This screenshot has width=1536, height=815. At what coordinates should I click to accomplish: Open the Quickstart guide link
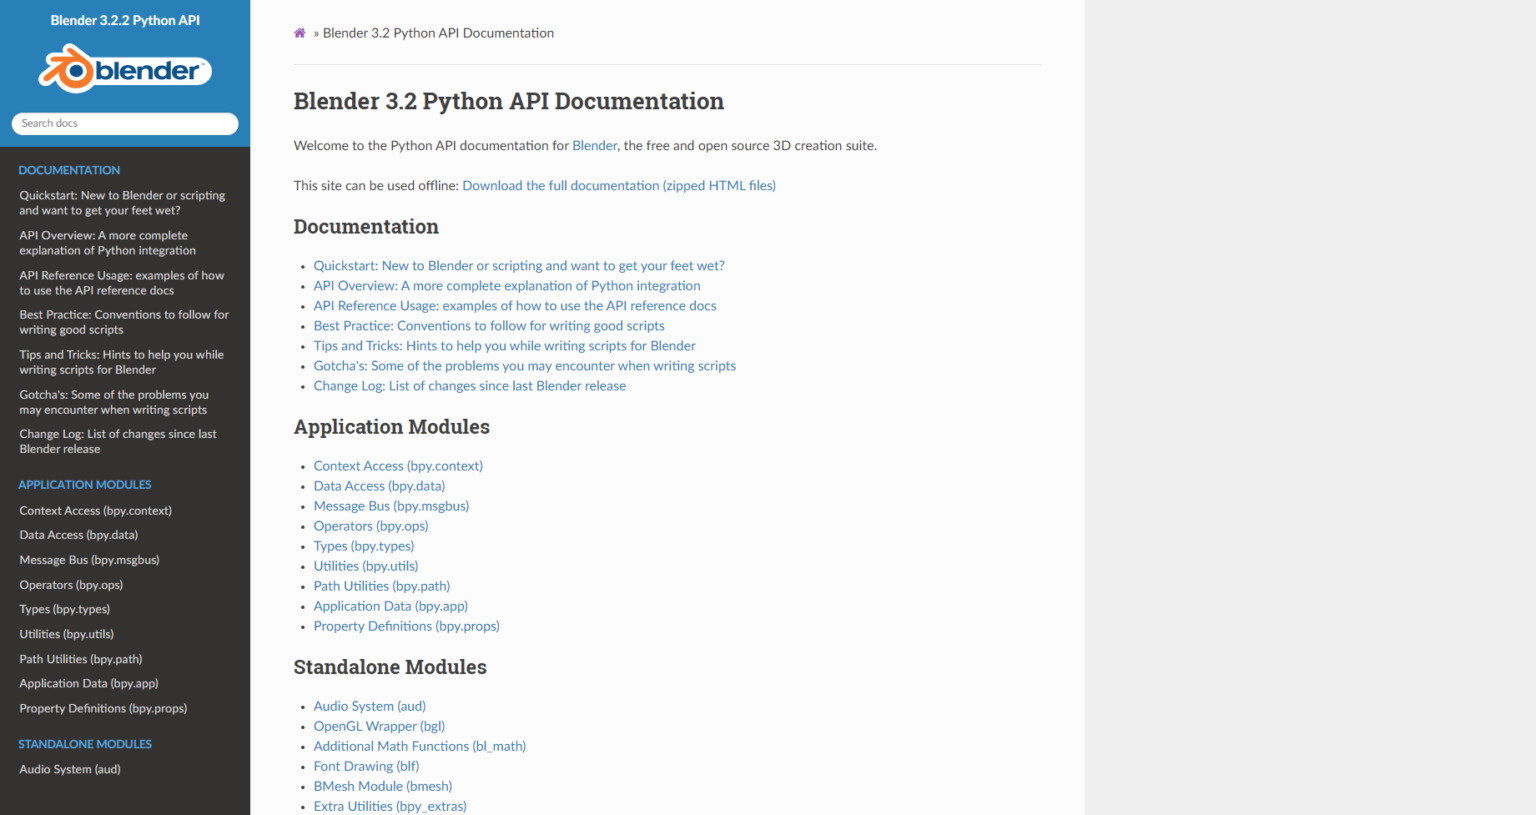tap(519, 266)
